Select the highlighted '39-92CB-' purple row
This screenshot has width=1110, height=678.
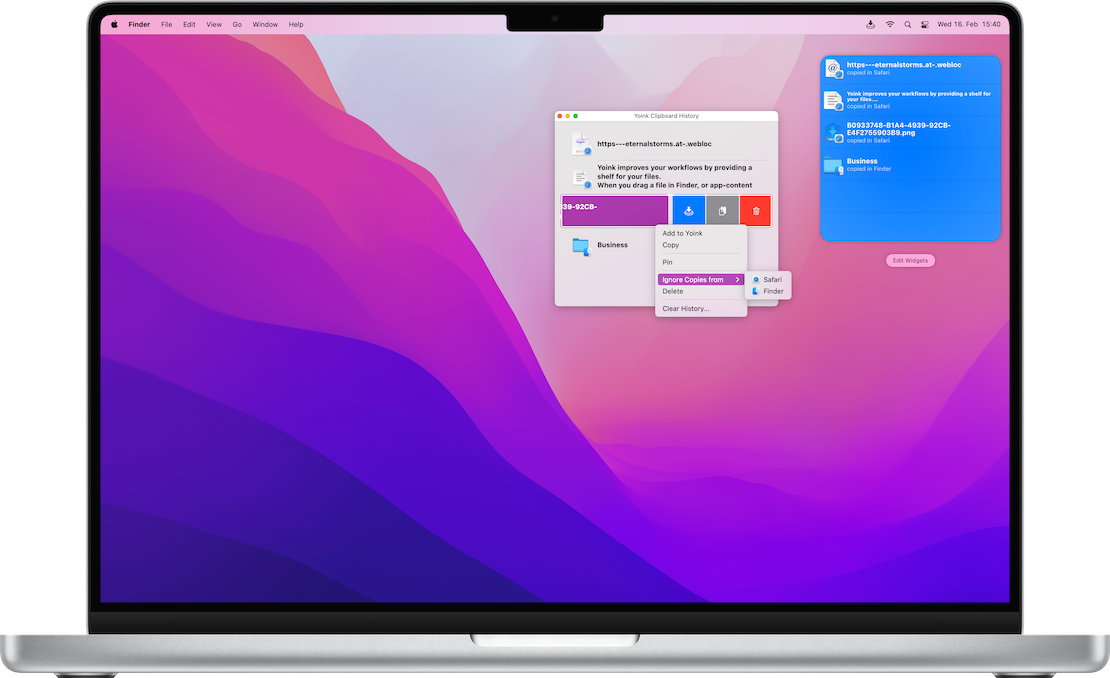[615, 211]
